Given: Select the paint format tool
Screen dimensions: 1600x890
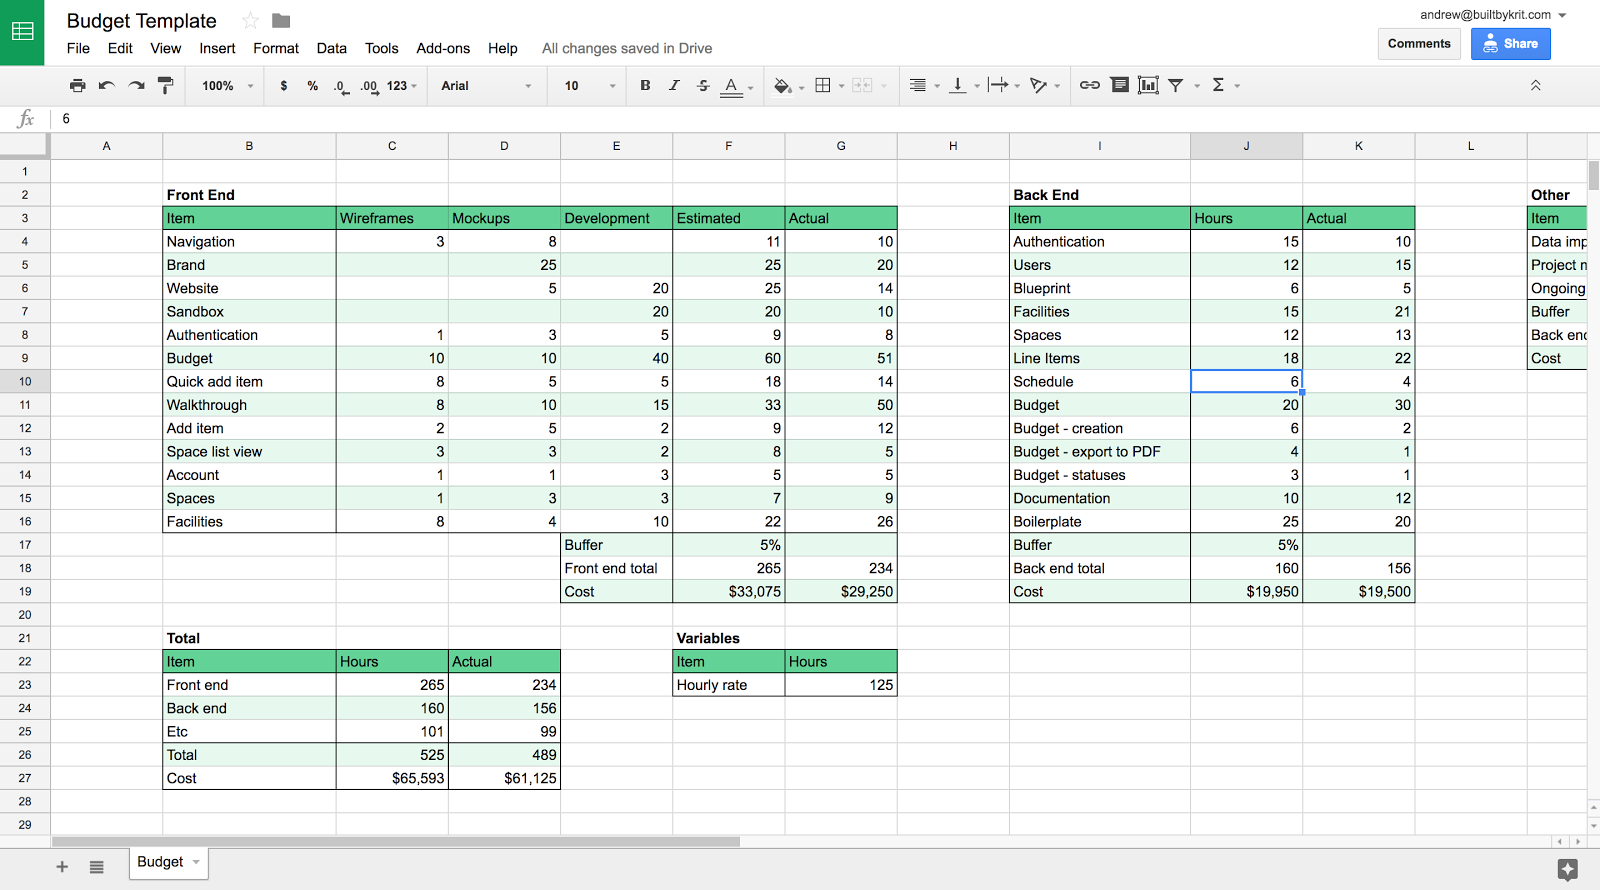Looking at the screenshot, I should [x=166, y=86].
